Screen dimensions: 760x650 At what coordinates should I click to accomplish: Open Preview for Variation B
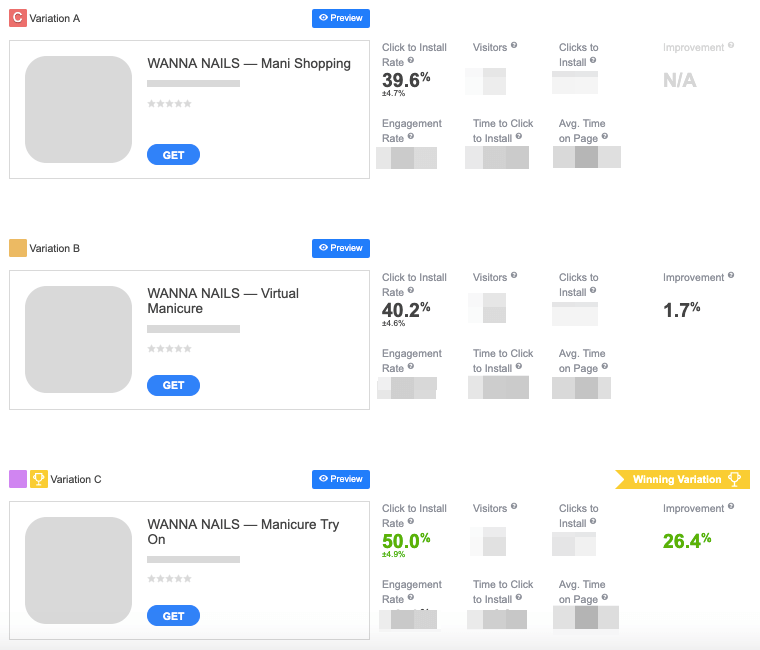(x=341, y=248)
